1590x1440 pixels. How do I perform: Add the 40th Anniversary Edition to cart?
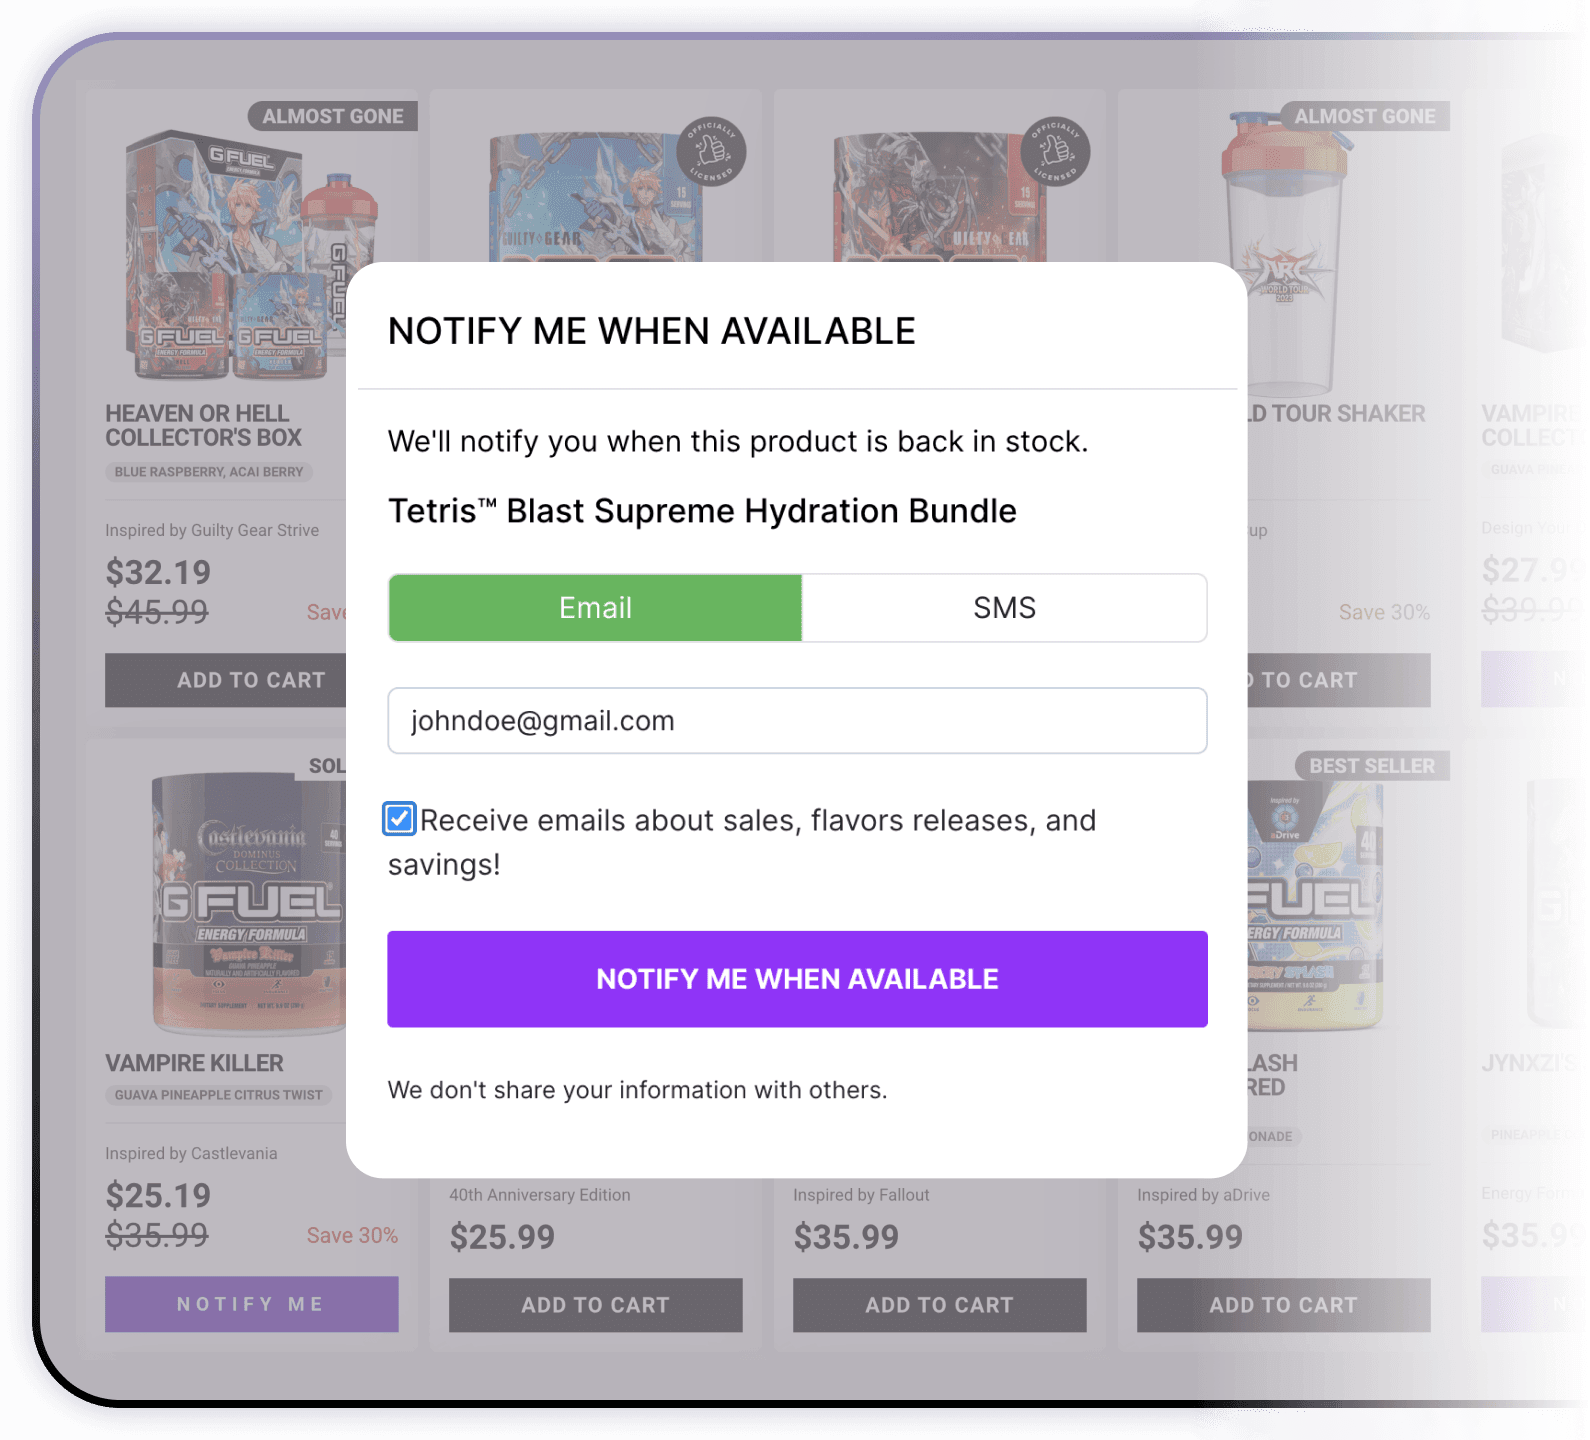(x=595, y=1305)
